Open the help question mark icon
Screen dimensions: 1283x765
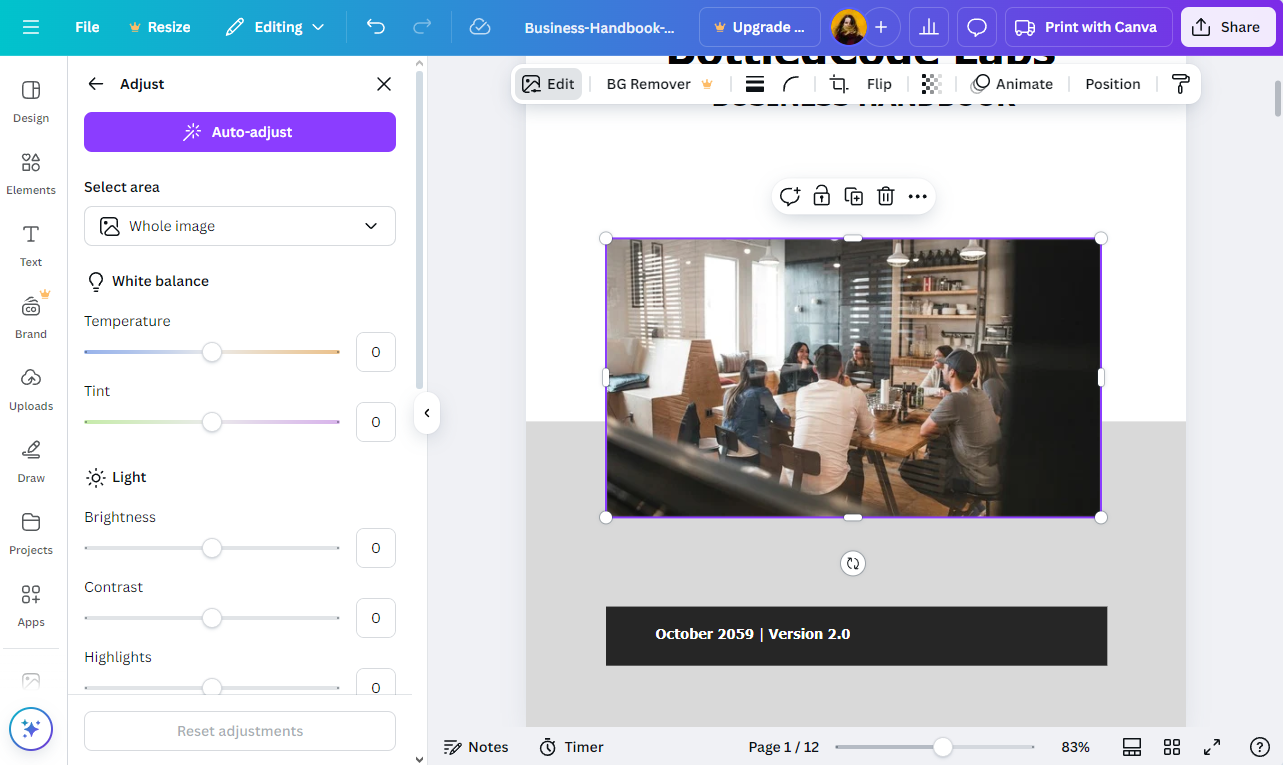[x=1260, y=747]
